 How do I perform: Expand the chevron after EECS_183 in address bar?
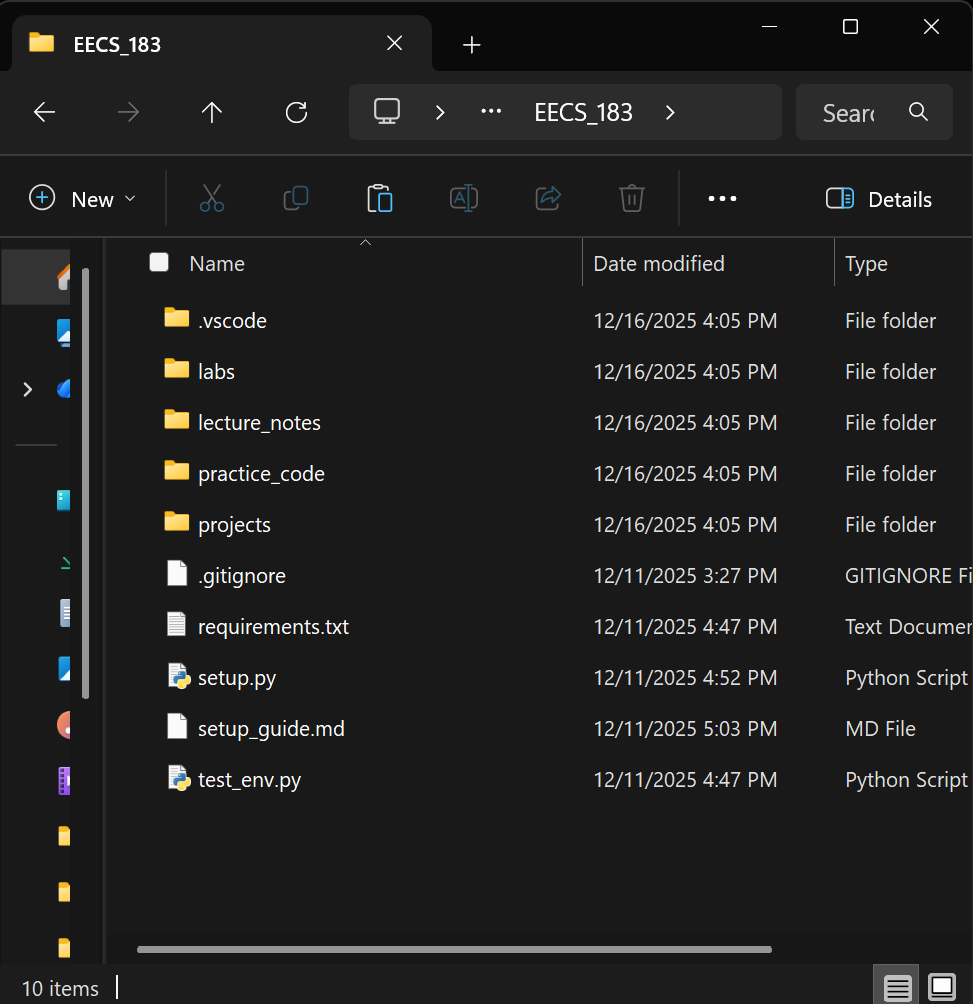(x=670, y=113)
